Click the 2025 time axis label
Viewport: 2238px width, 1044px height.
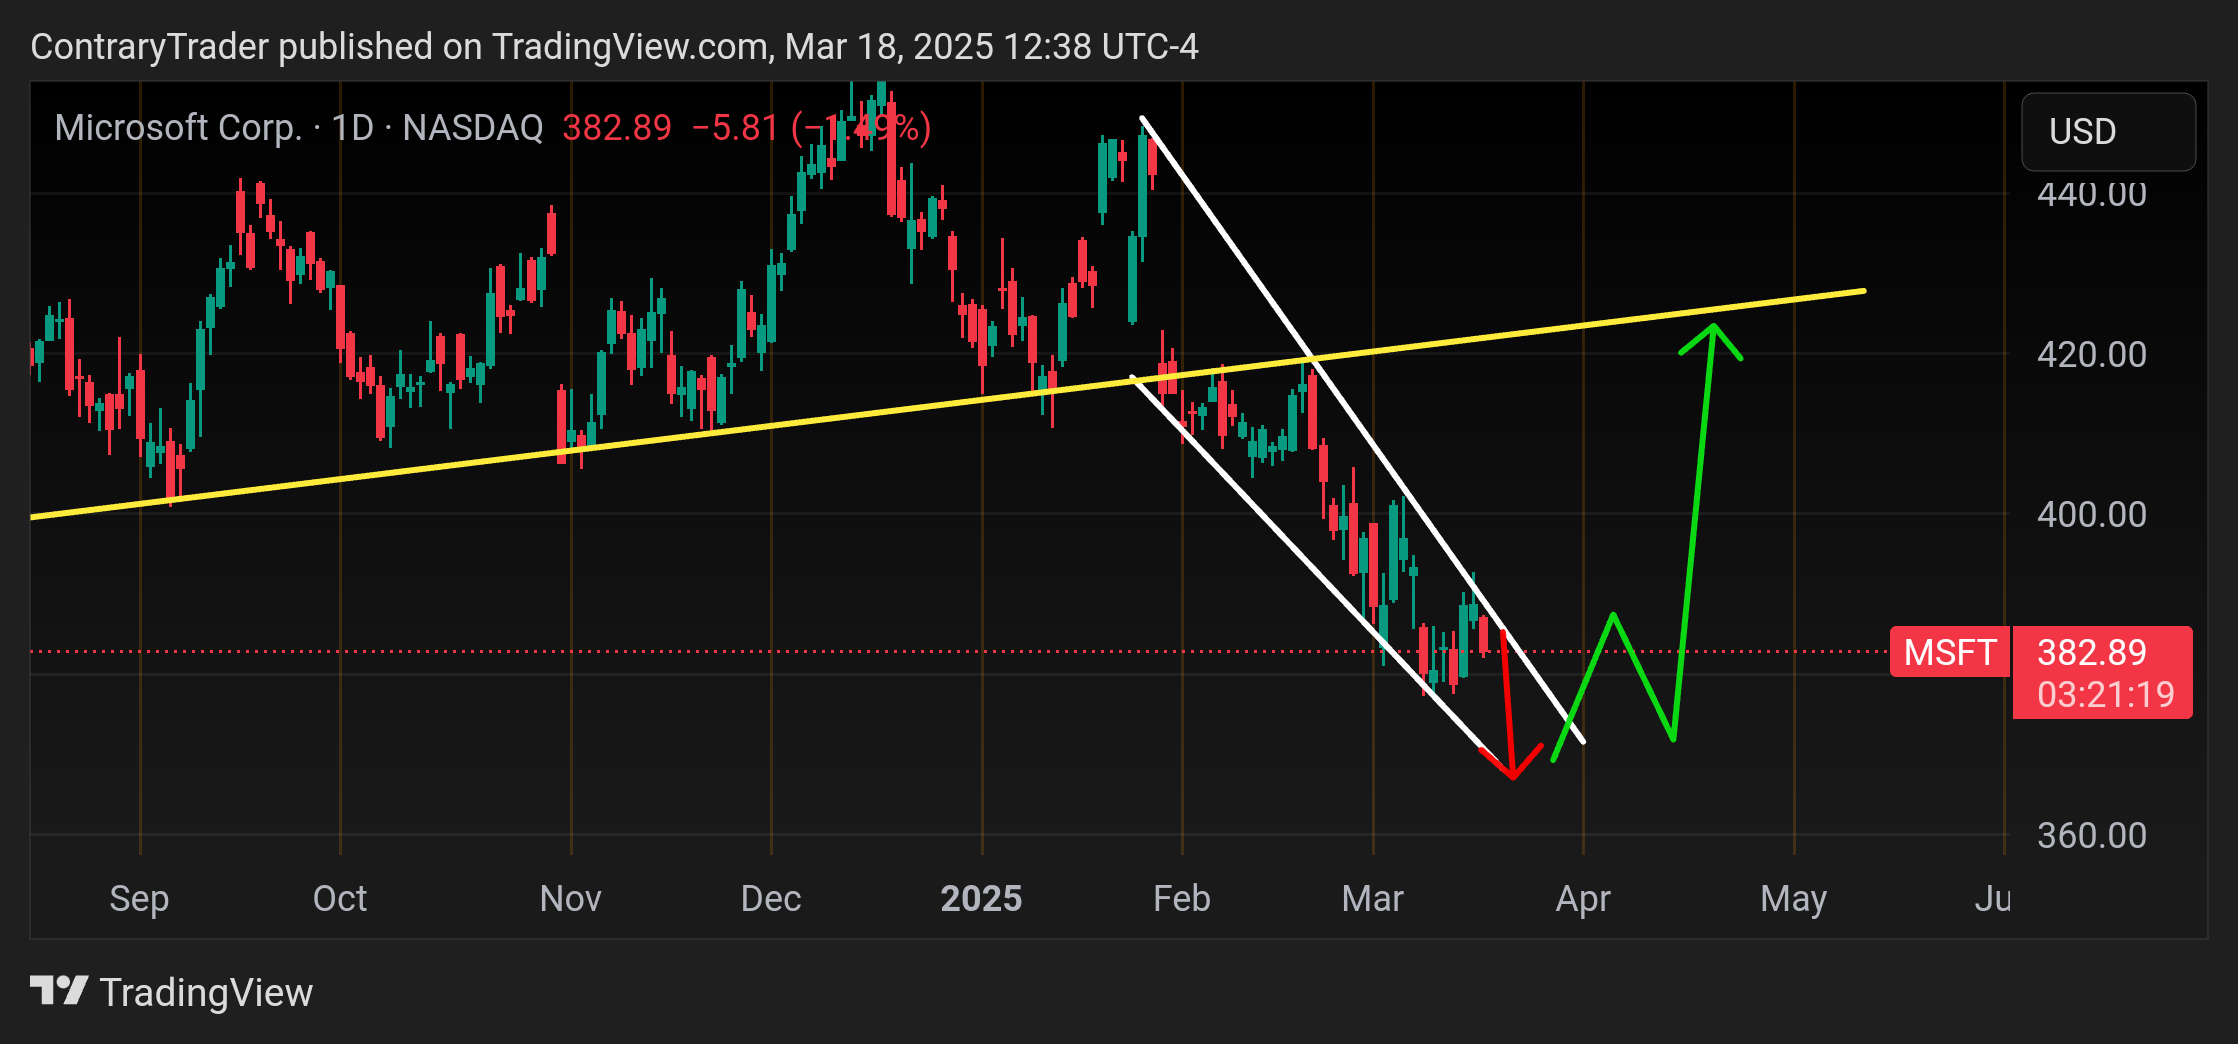981,898
